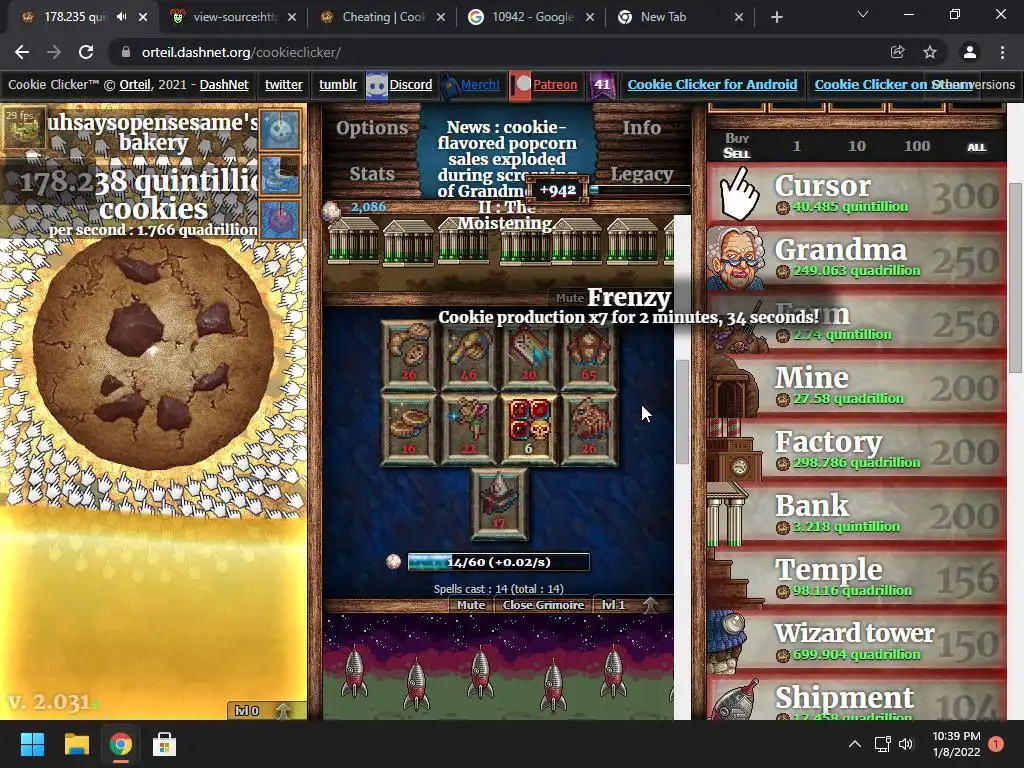This screenshot has width=1024, height=768.
Task: Open the tumblr link
Action: coord(338,84)
